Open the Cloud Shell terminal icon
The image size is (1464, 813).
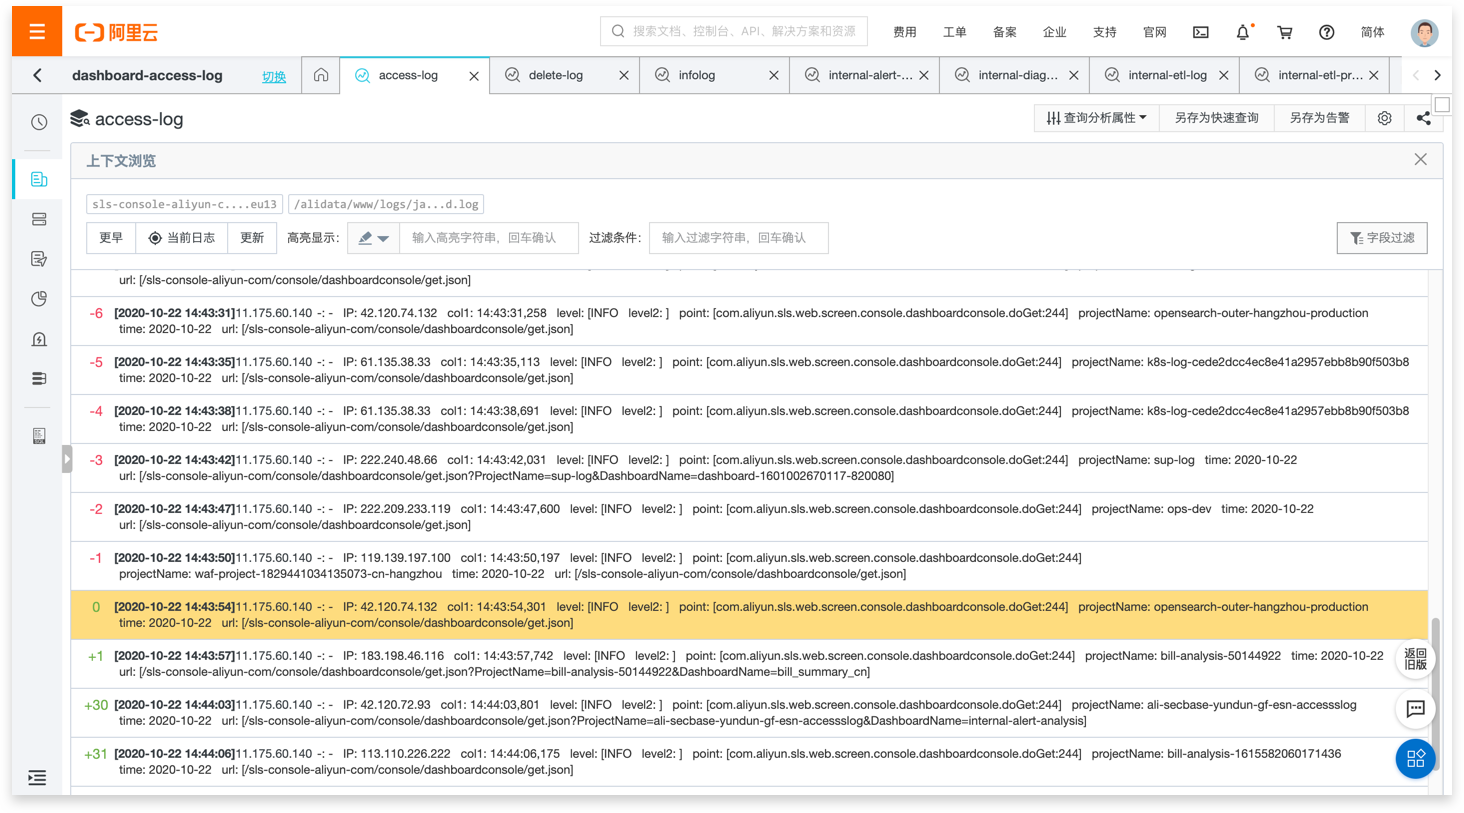(x=1201, y=32)
